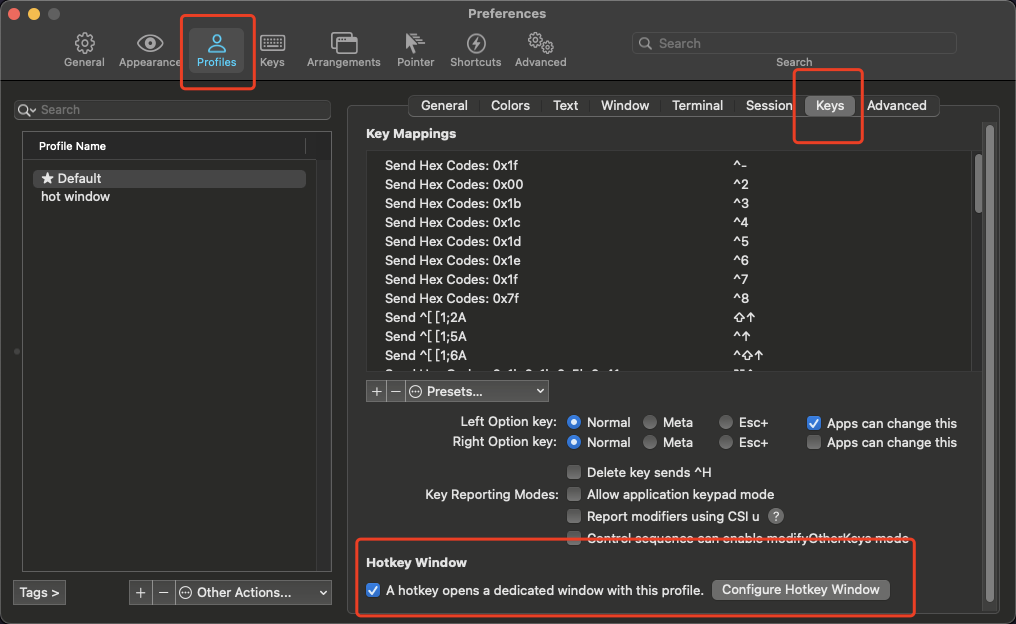Open the Other Actions... dropdown
The height and width of the screenshot is (624, 1016).
coord(253,592)
